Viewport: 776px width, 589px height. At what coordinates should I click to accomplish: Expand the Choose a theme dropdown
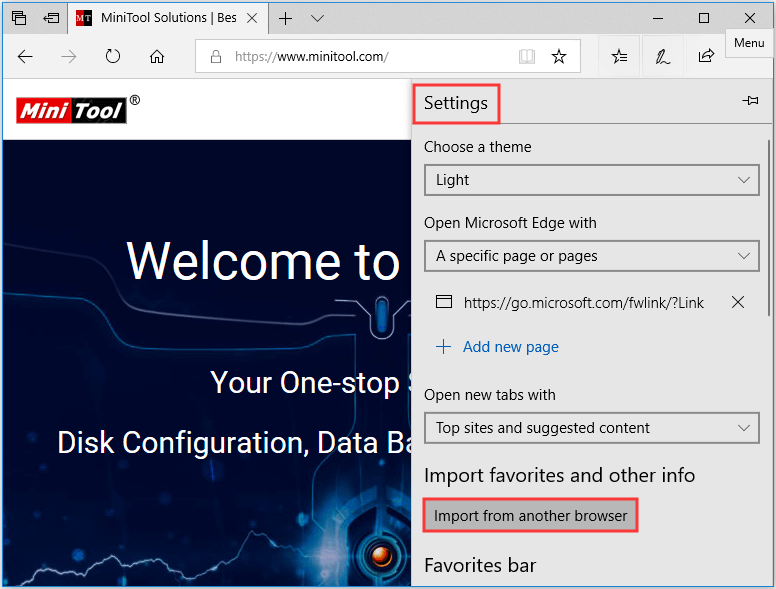pyautogui.click(x=590, y=180)
